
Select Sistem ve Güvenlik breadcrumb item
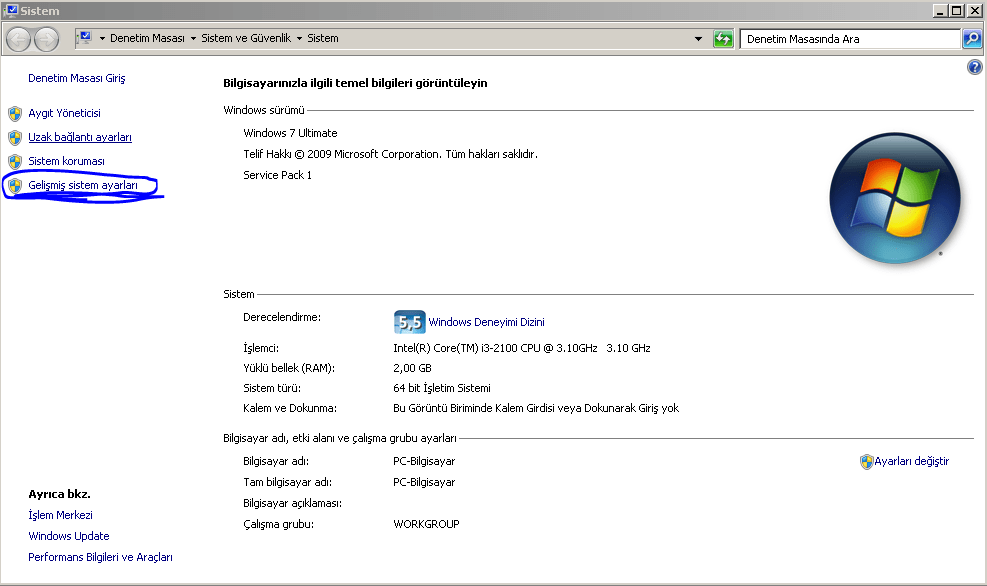pos(246,38)
